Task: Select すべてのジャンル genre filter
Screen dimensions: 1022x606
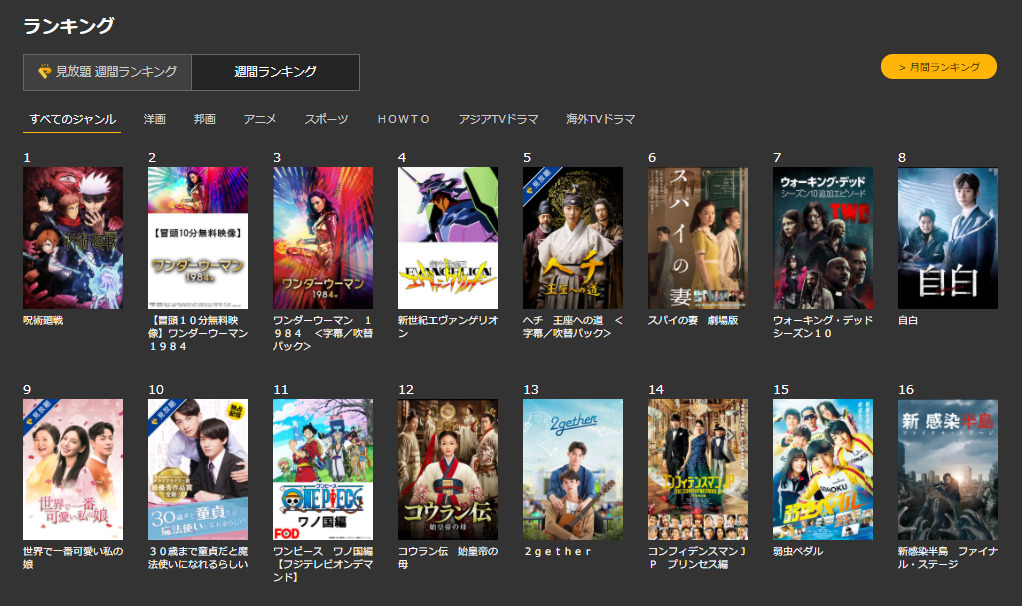Action: click(x=72, y=119)
